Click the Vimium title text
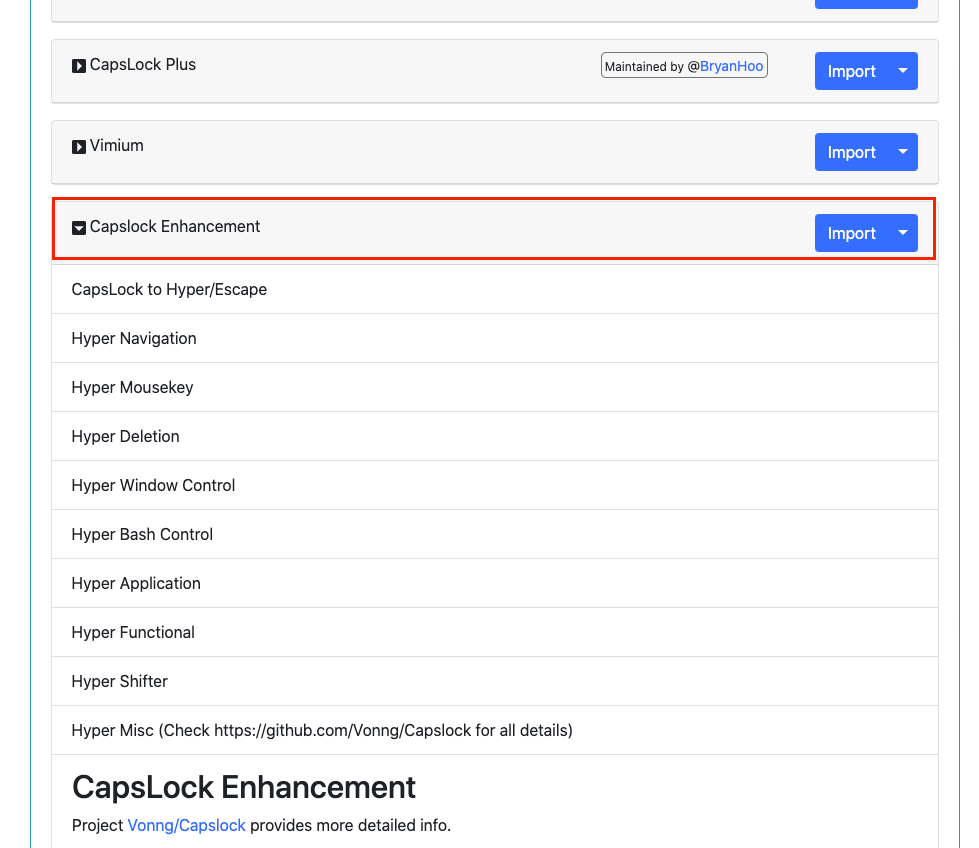 116,145
